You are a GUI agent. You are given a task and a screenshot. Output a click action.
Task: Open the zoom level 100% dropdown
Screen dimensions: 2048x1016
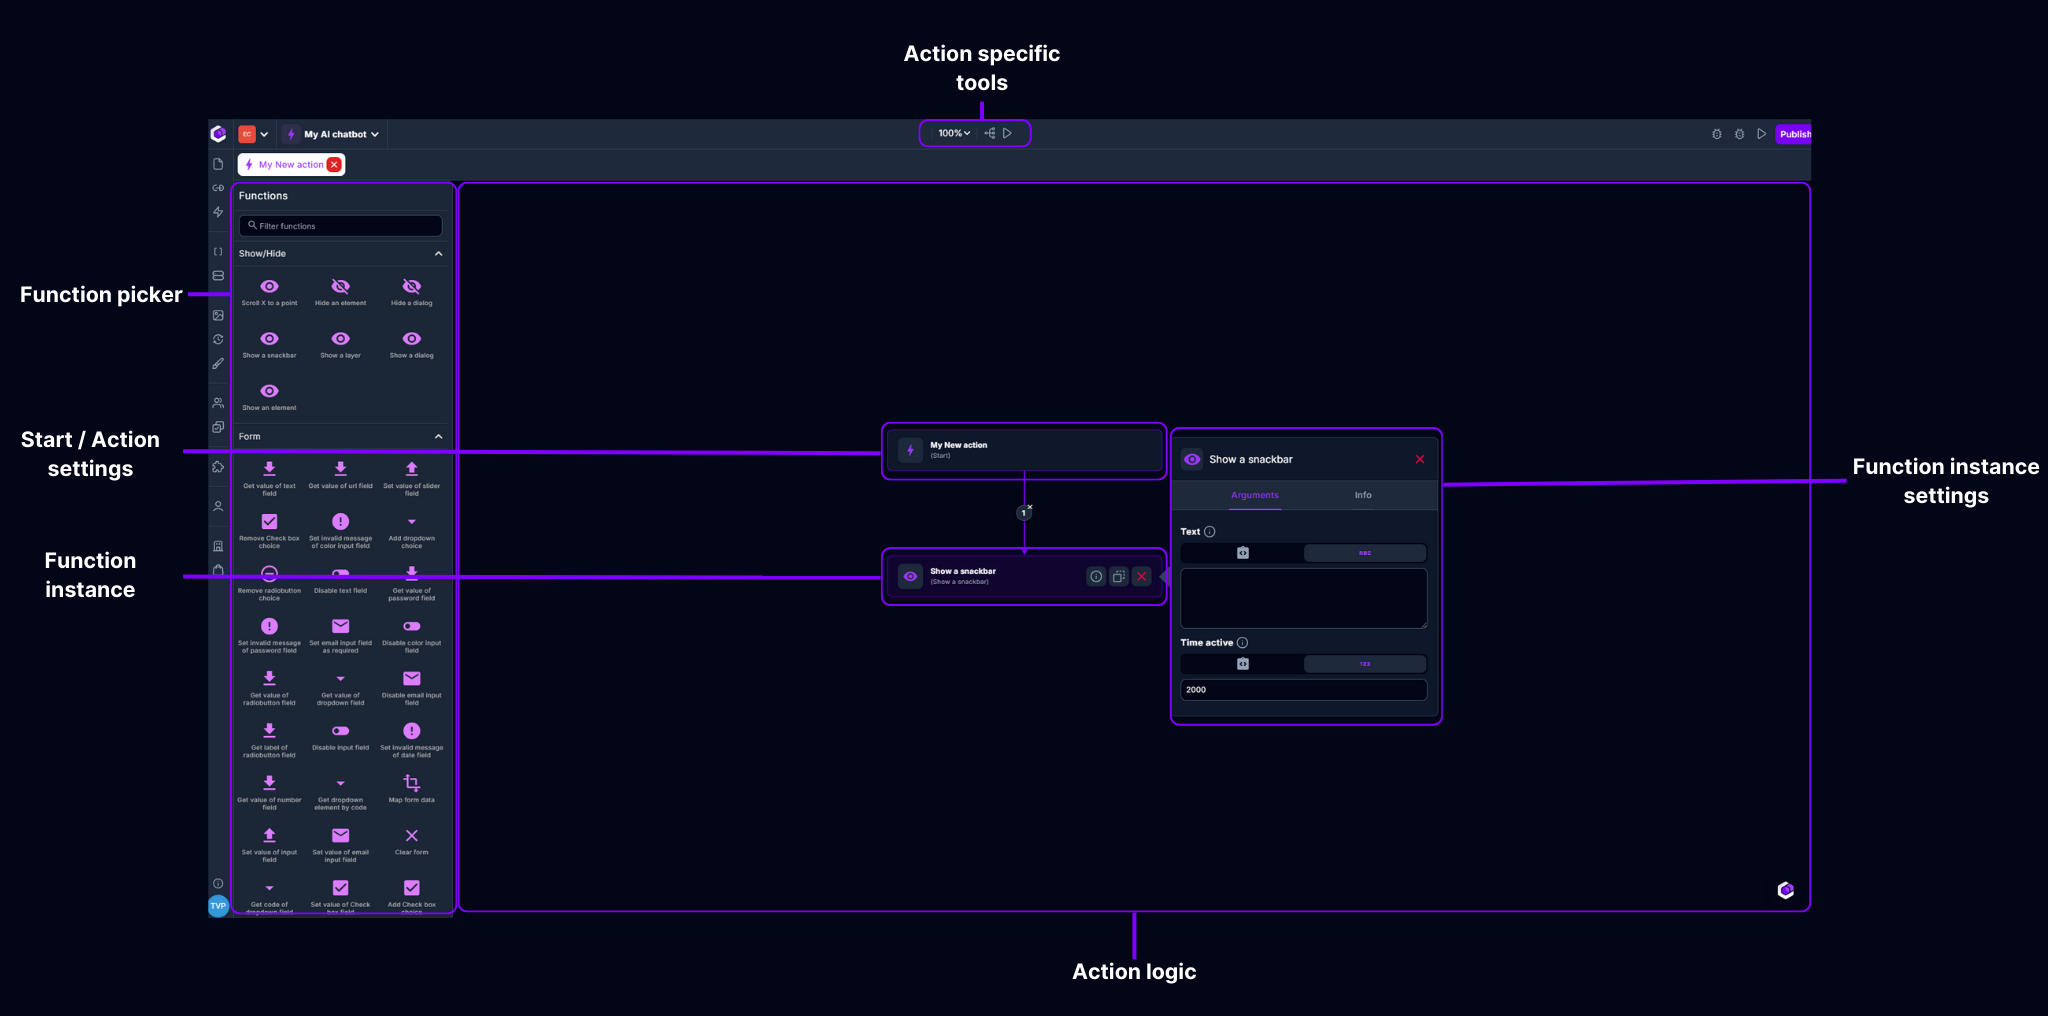click(x=952, y=132)
